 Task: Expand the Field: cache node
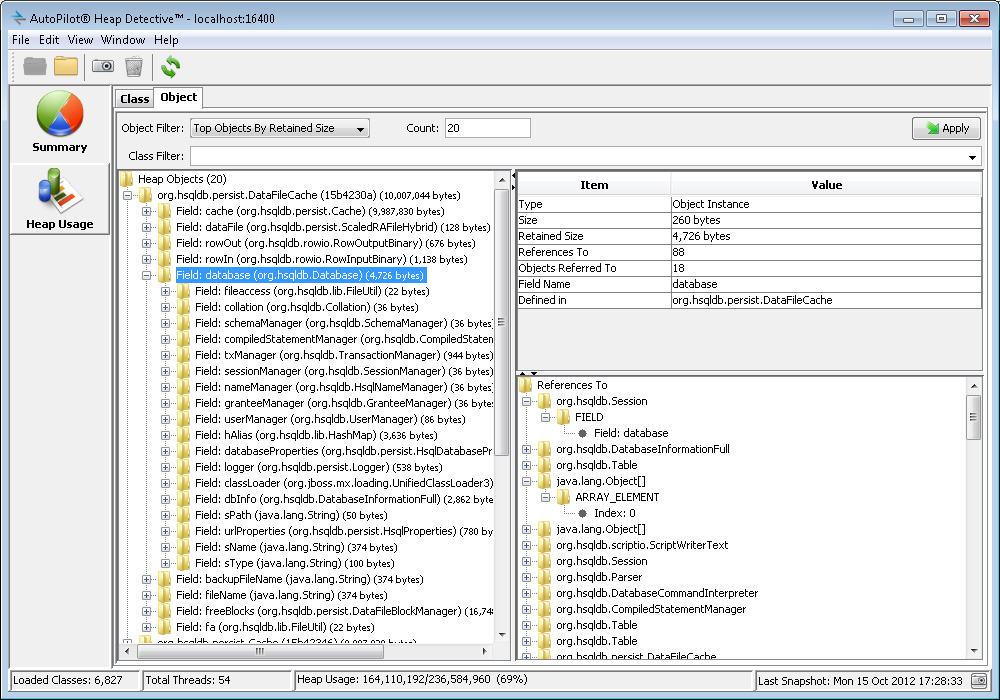coord(147,211)
